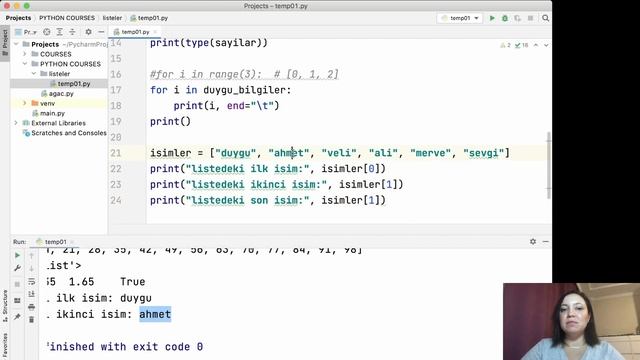
Task: Click the temp01.py breadcrumb
Action: pyautogui.click(x=149, y=18)
